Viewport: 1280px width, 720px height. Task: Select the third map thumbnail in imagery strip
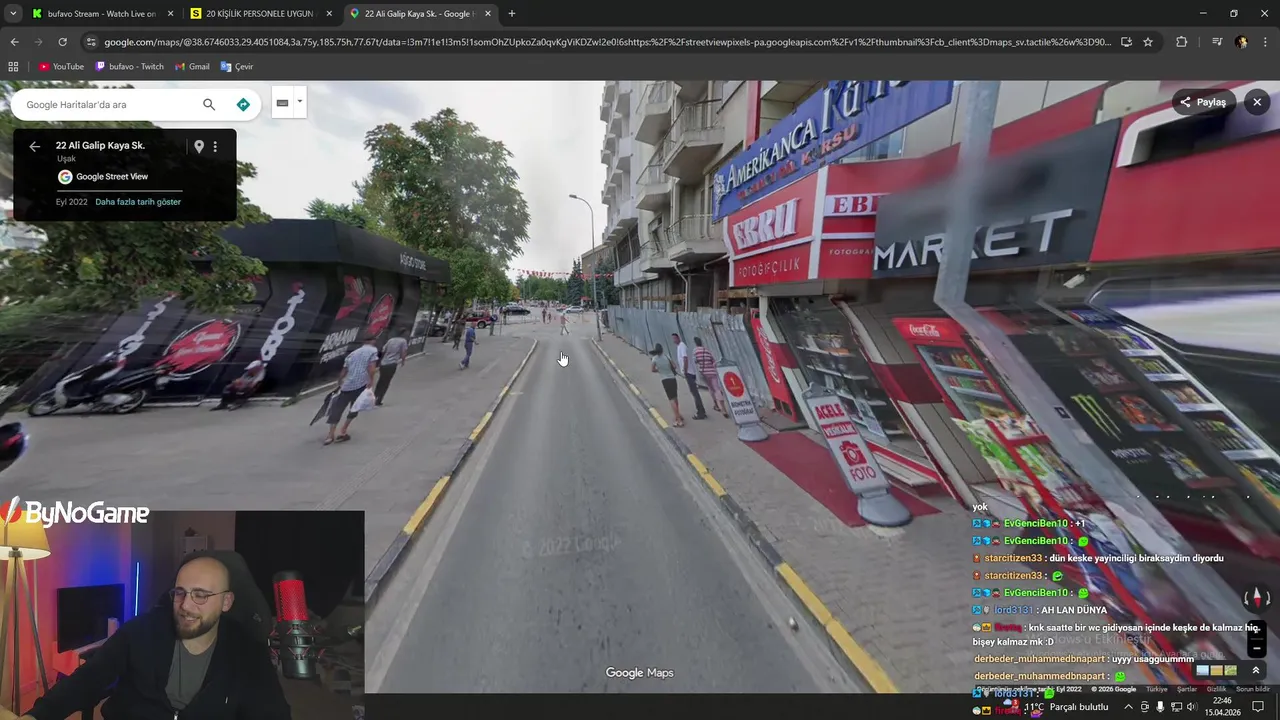click(x=1231, y=670)
